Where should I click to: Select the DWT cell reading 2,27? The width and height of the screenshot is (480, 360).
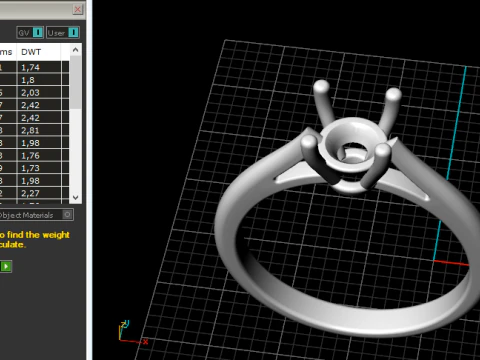click(39, 193)
